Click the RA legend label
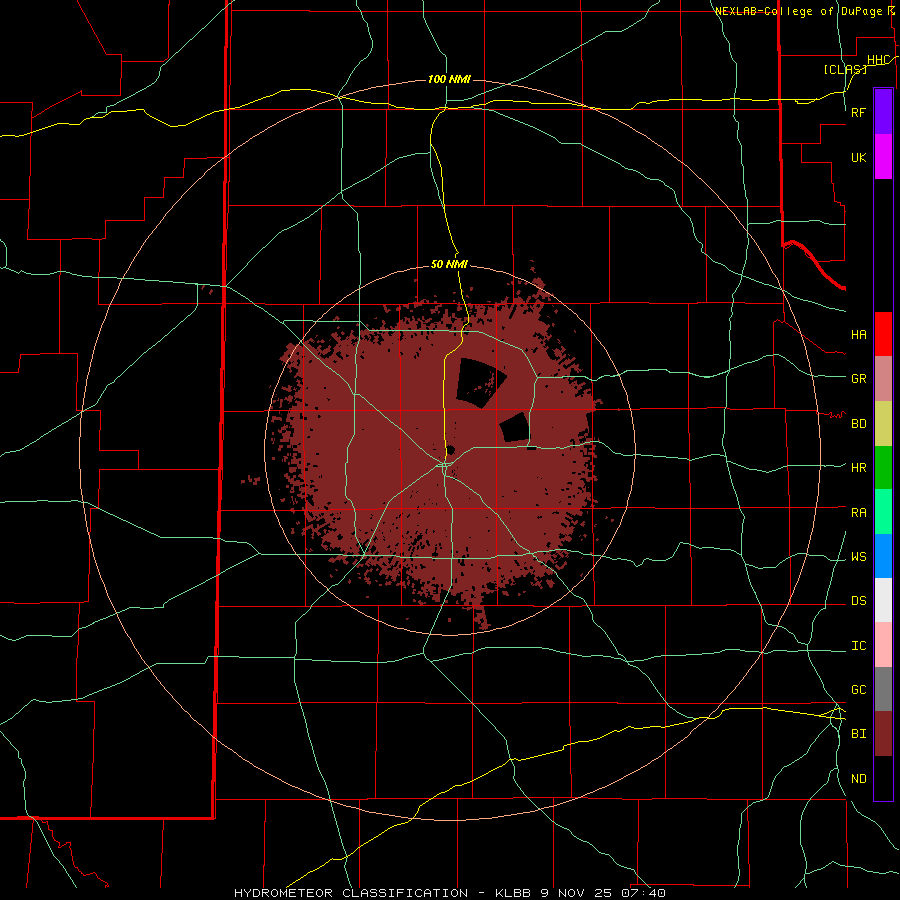900x900 pixels. click(859, 513)
